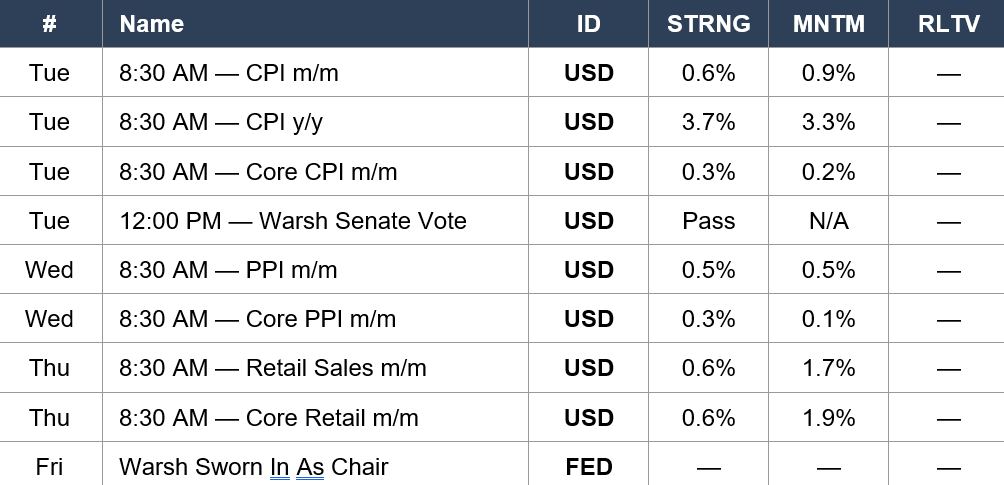Click the # column header

pos(50,24)
